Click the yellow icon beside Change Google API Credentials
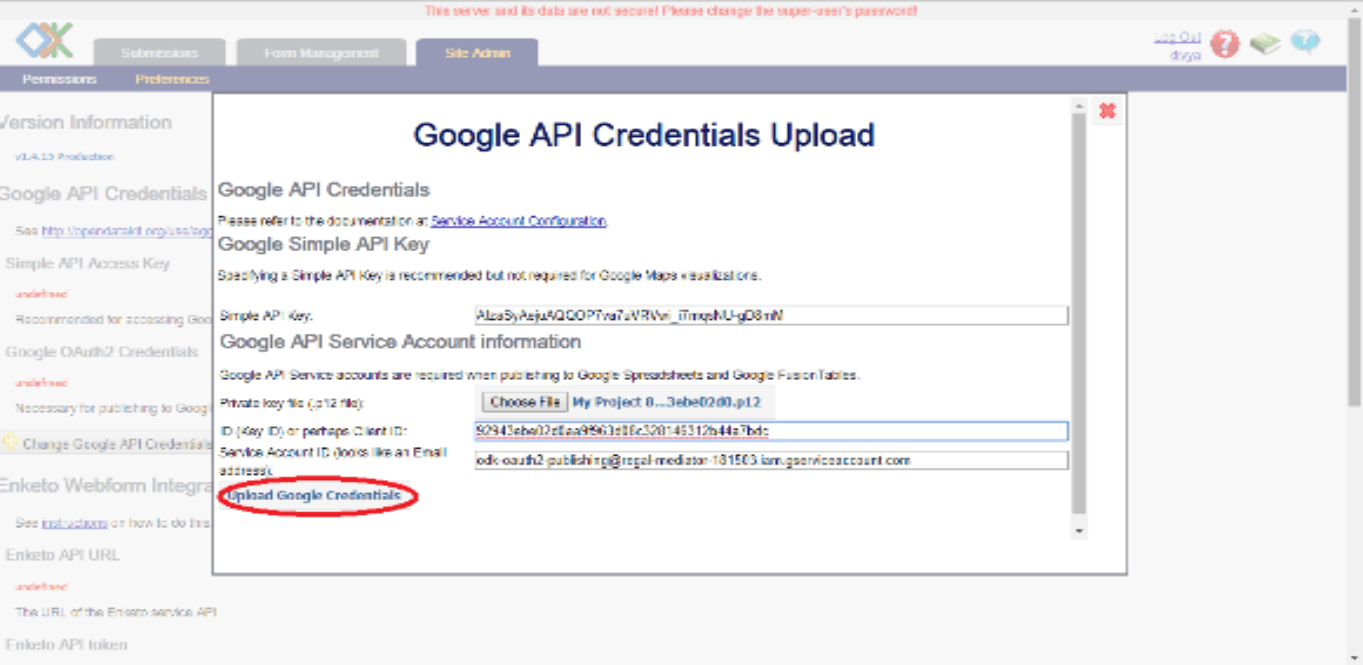Screen dimensions: 1363x665 pyautogui.click(x=11, y=442)
